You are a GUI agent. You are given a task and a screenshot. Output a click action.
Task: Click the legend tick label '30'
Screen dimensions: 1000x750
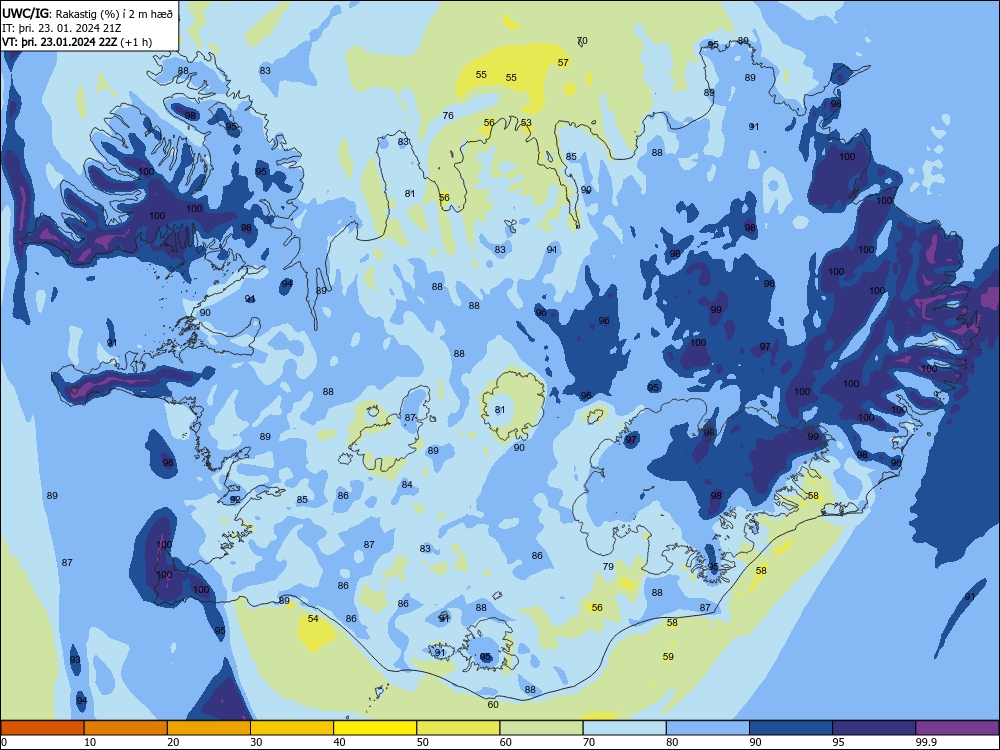[256, 742]
